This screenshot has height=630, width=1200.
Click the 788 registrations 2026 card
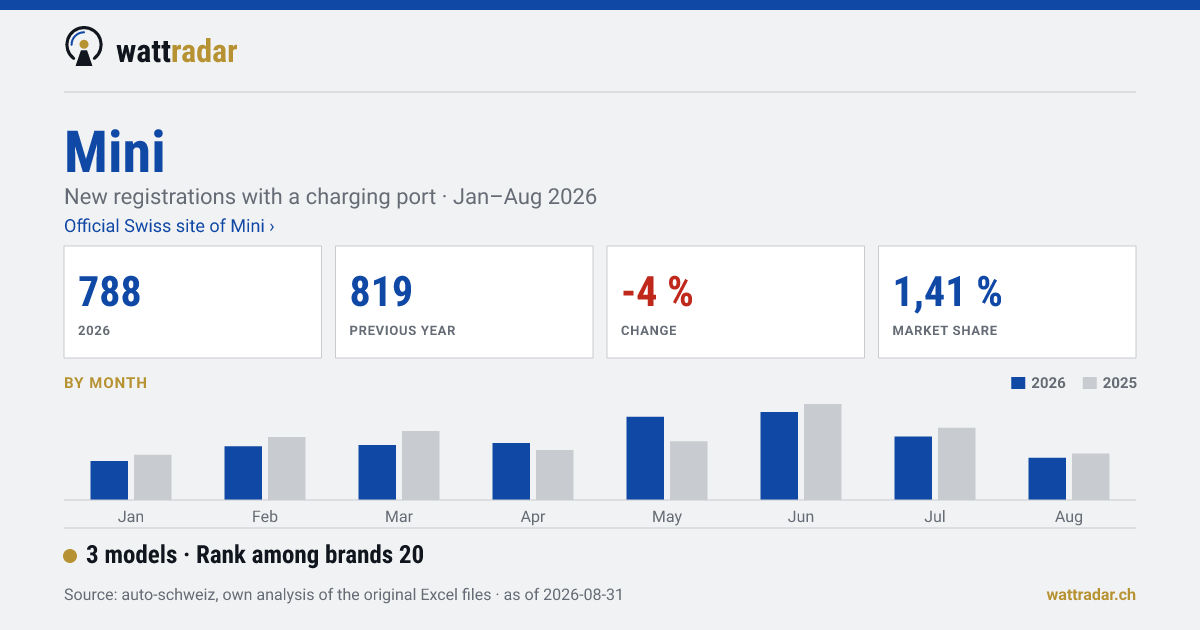tap(193, 302)
